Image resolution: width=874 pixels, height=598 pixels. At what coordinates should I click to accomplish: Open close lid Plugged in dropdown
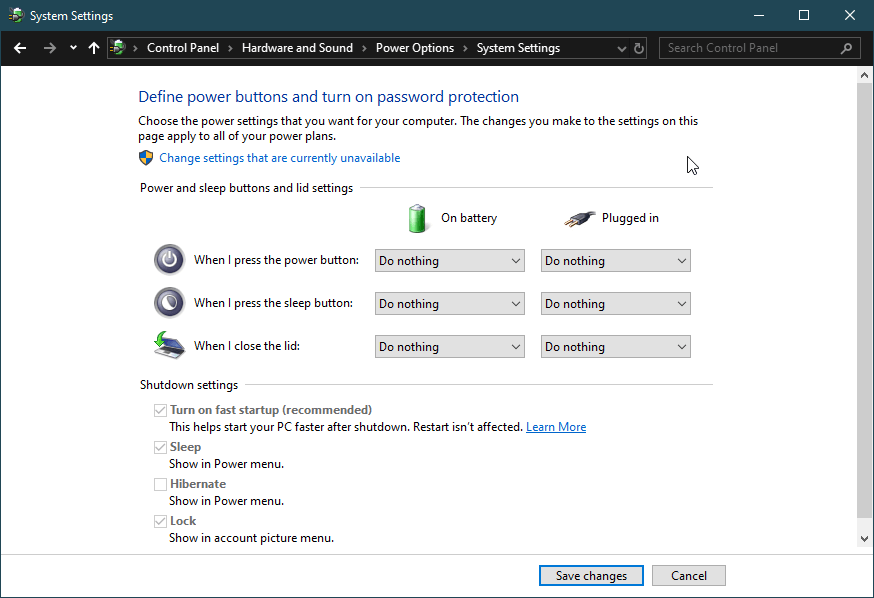(x=616, y=347)
